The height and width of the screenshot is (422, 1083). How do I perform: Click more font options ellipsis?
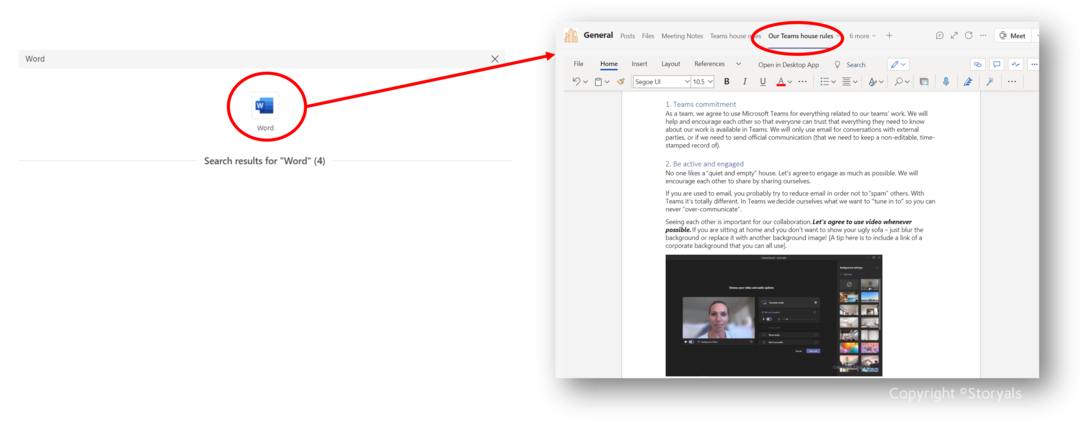pyautogui.click(x=802, y=81)
